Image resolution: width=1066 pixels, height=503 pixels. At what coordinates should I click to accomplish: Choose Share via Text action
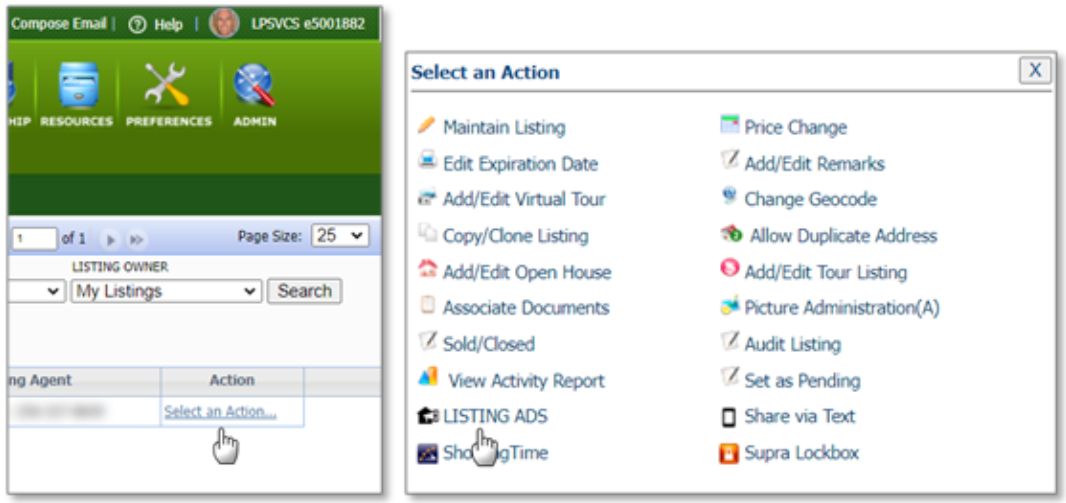[x=799, y=416]
